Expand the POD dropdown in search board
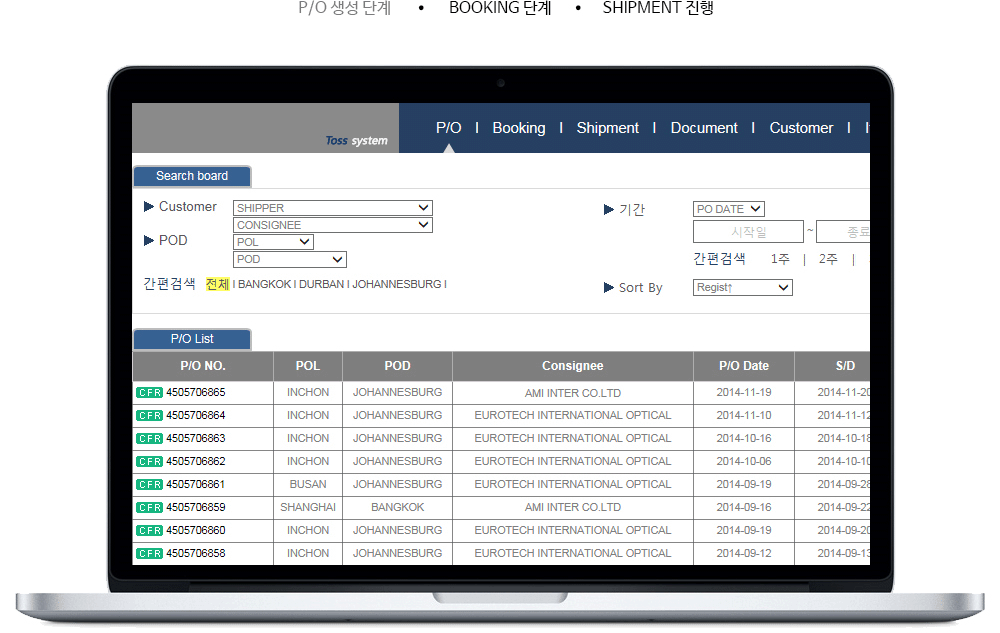The width and height of the screenshot is (1000, 633). 290,259
